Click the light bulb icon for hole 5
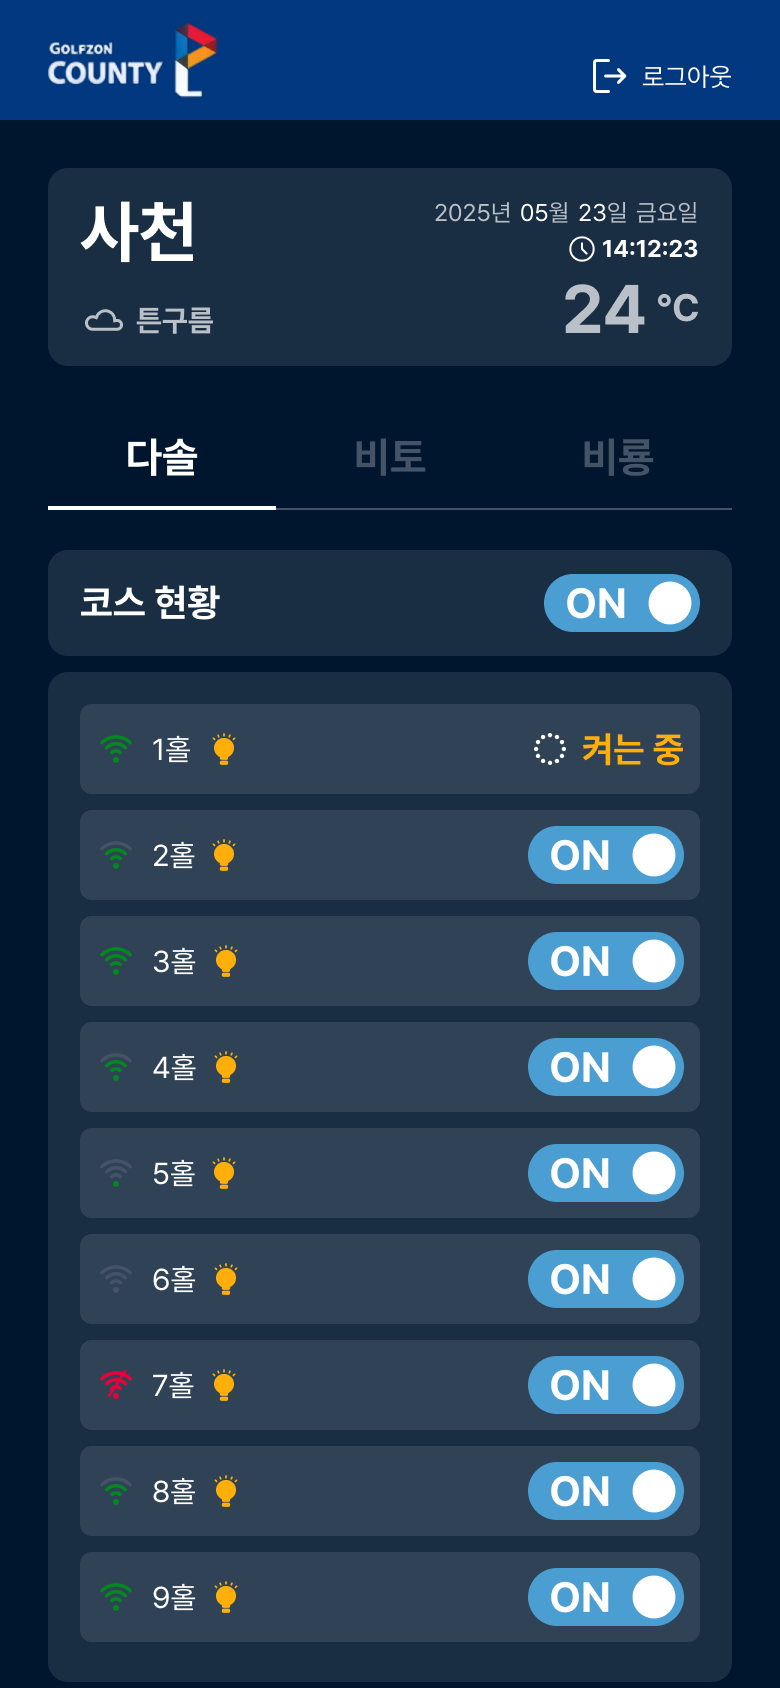Screen dimensions: 780x1688 coord(224,1173)
